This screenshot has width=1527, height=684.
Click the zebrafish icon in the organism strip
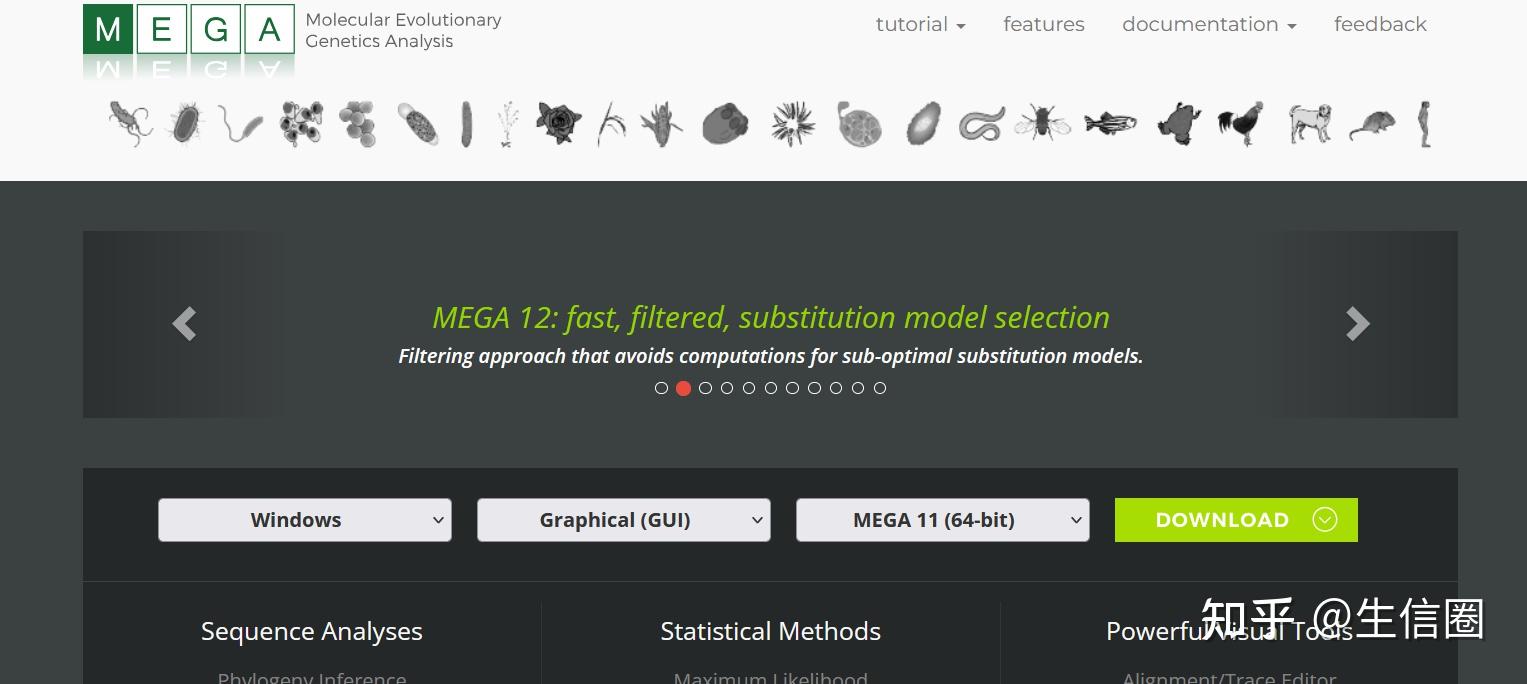pos(1110,123)
